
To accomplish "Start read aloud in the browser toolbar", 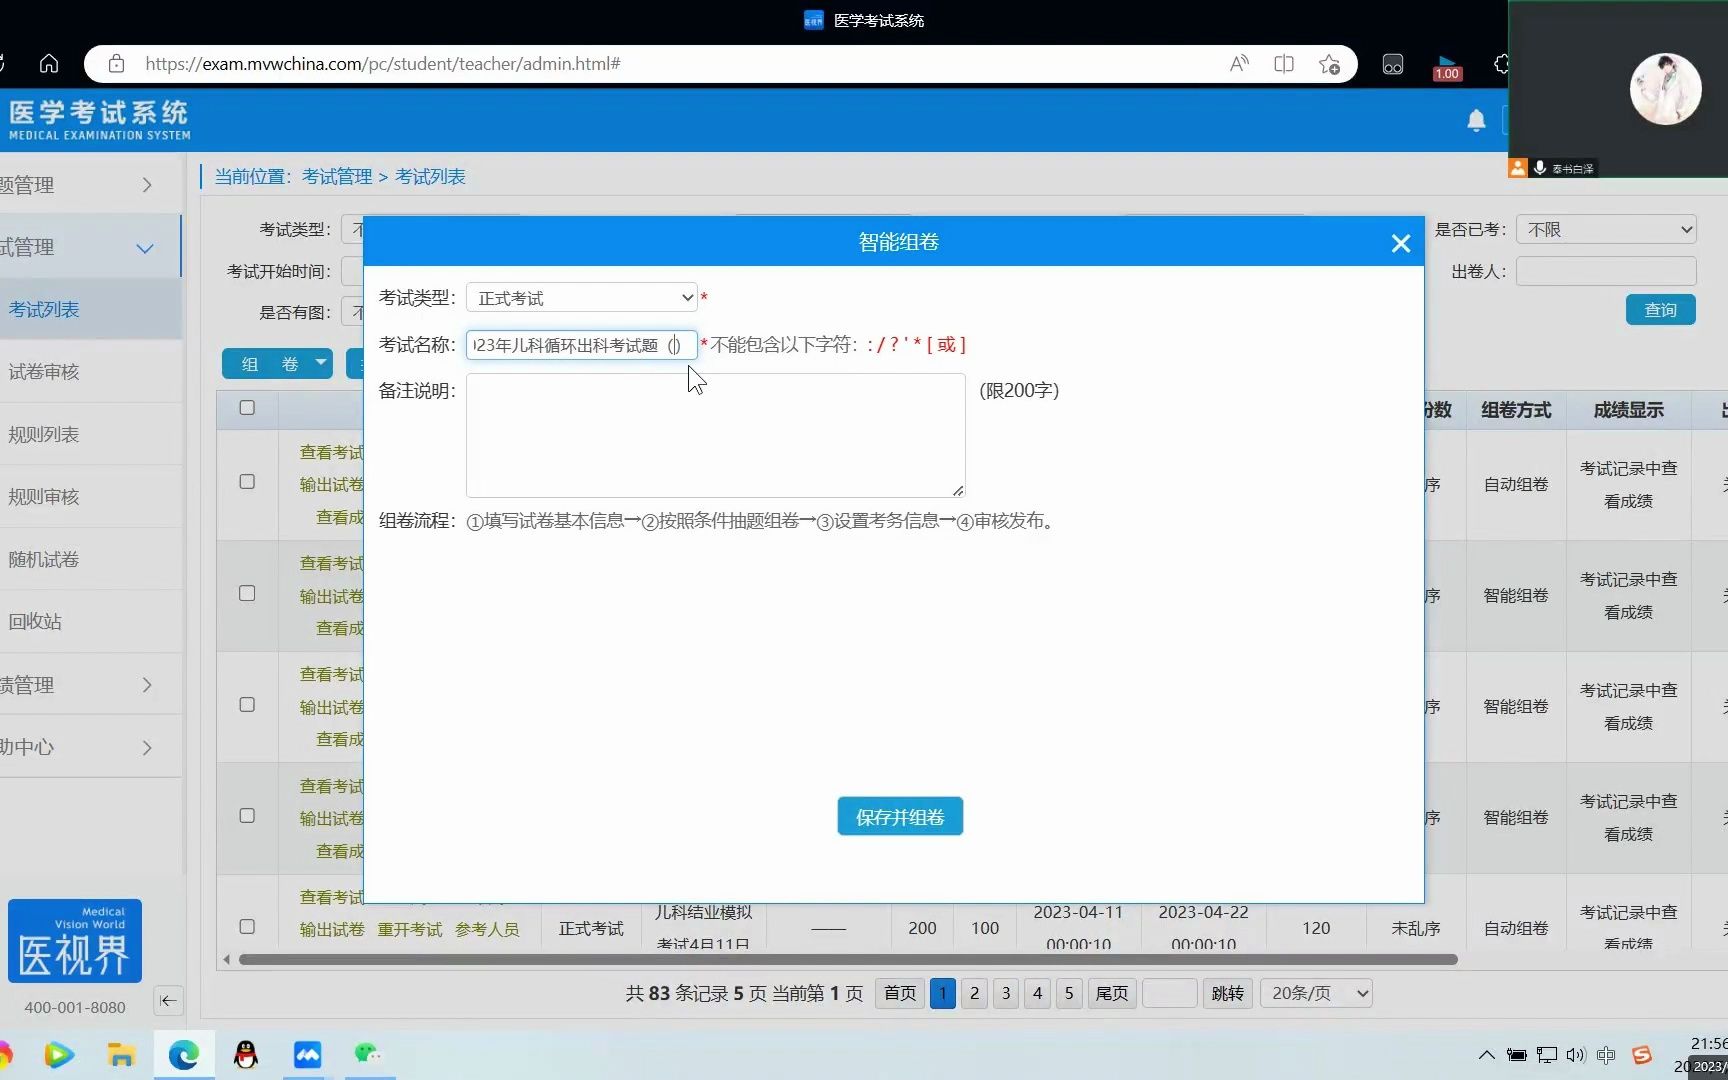I will pos(1238,63).
